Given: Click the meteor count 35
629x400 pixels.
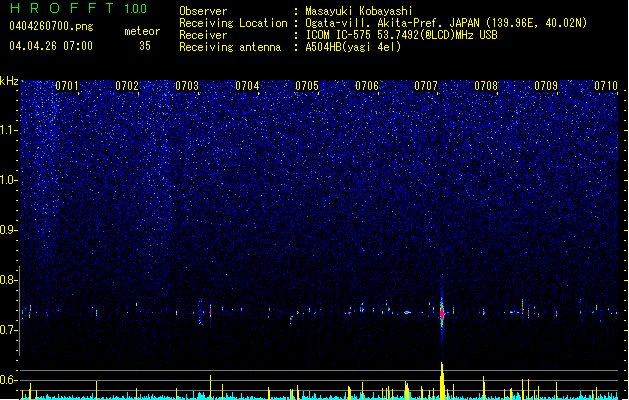Looking at the screenshot, I should point(145,46).
